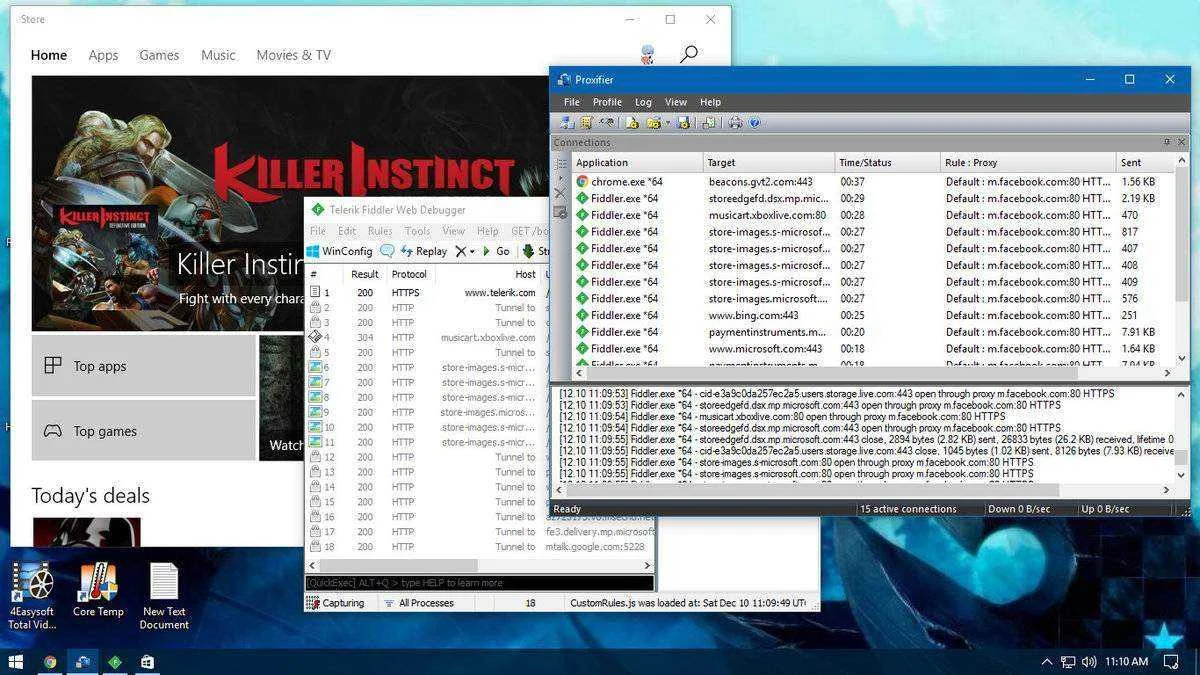Open the Help question-mark icon in Proxifier
This screenshot has height=675, width=1200.
click(754, 123)
